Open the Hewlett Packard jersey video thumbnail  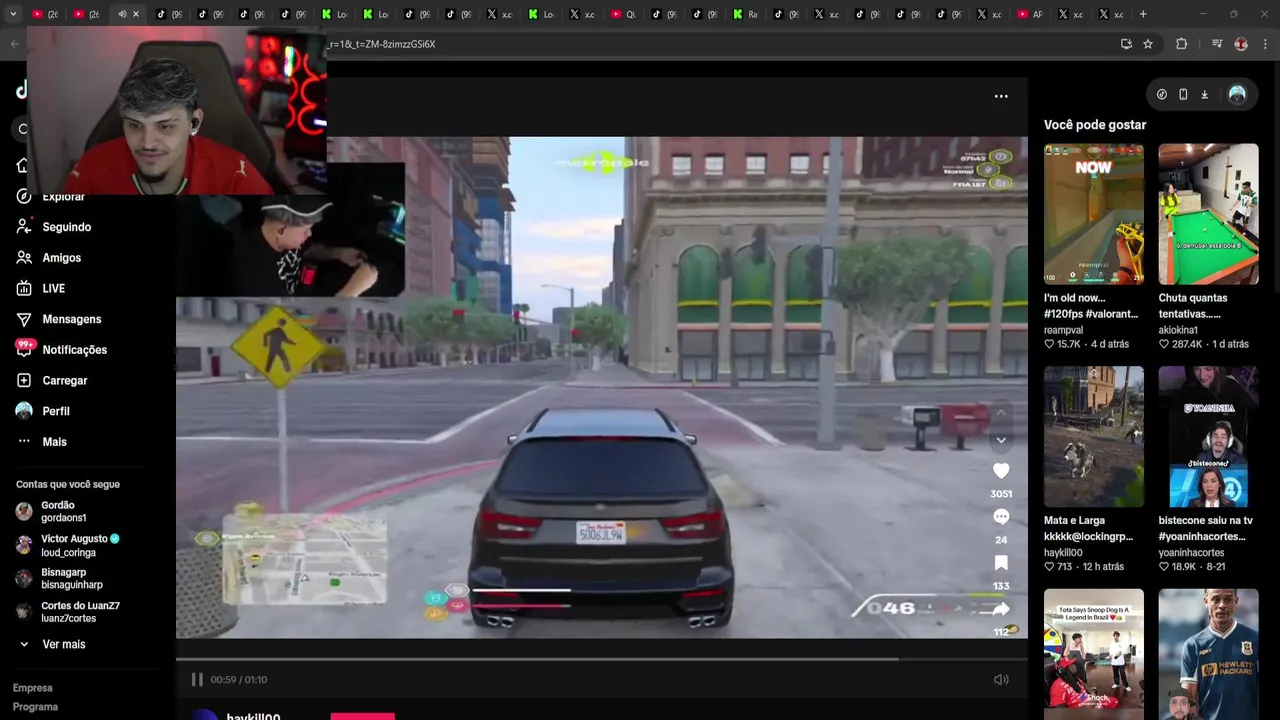coord(1208,654)
